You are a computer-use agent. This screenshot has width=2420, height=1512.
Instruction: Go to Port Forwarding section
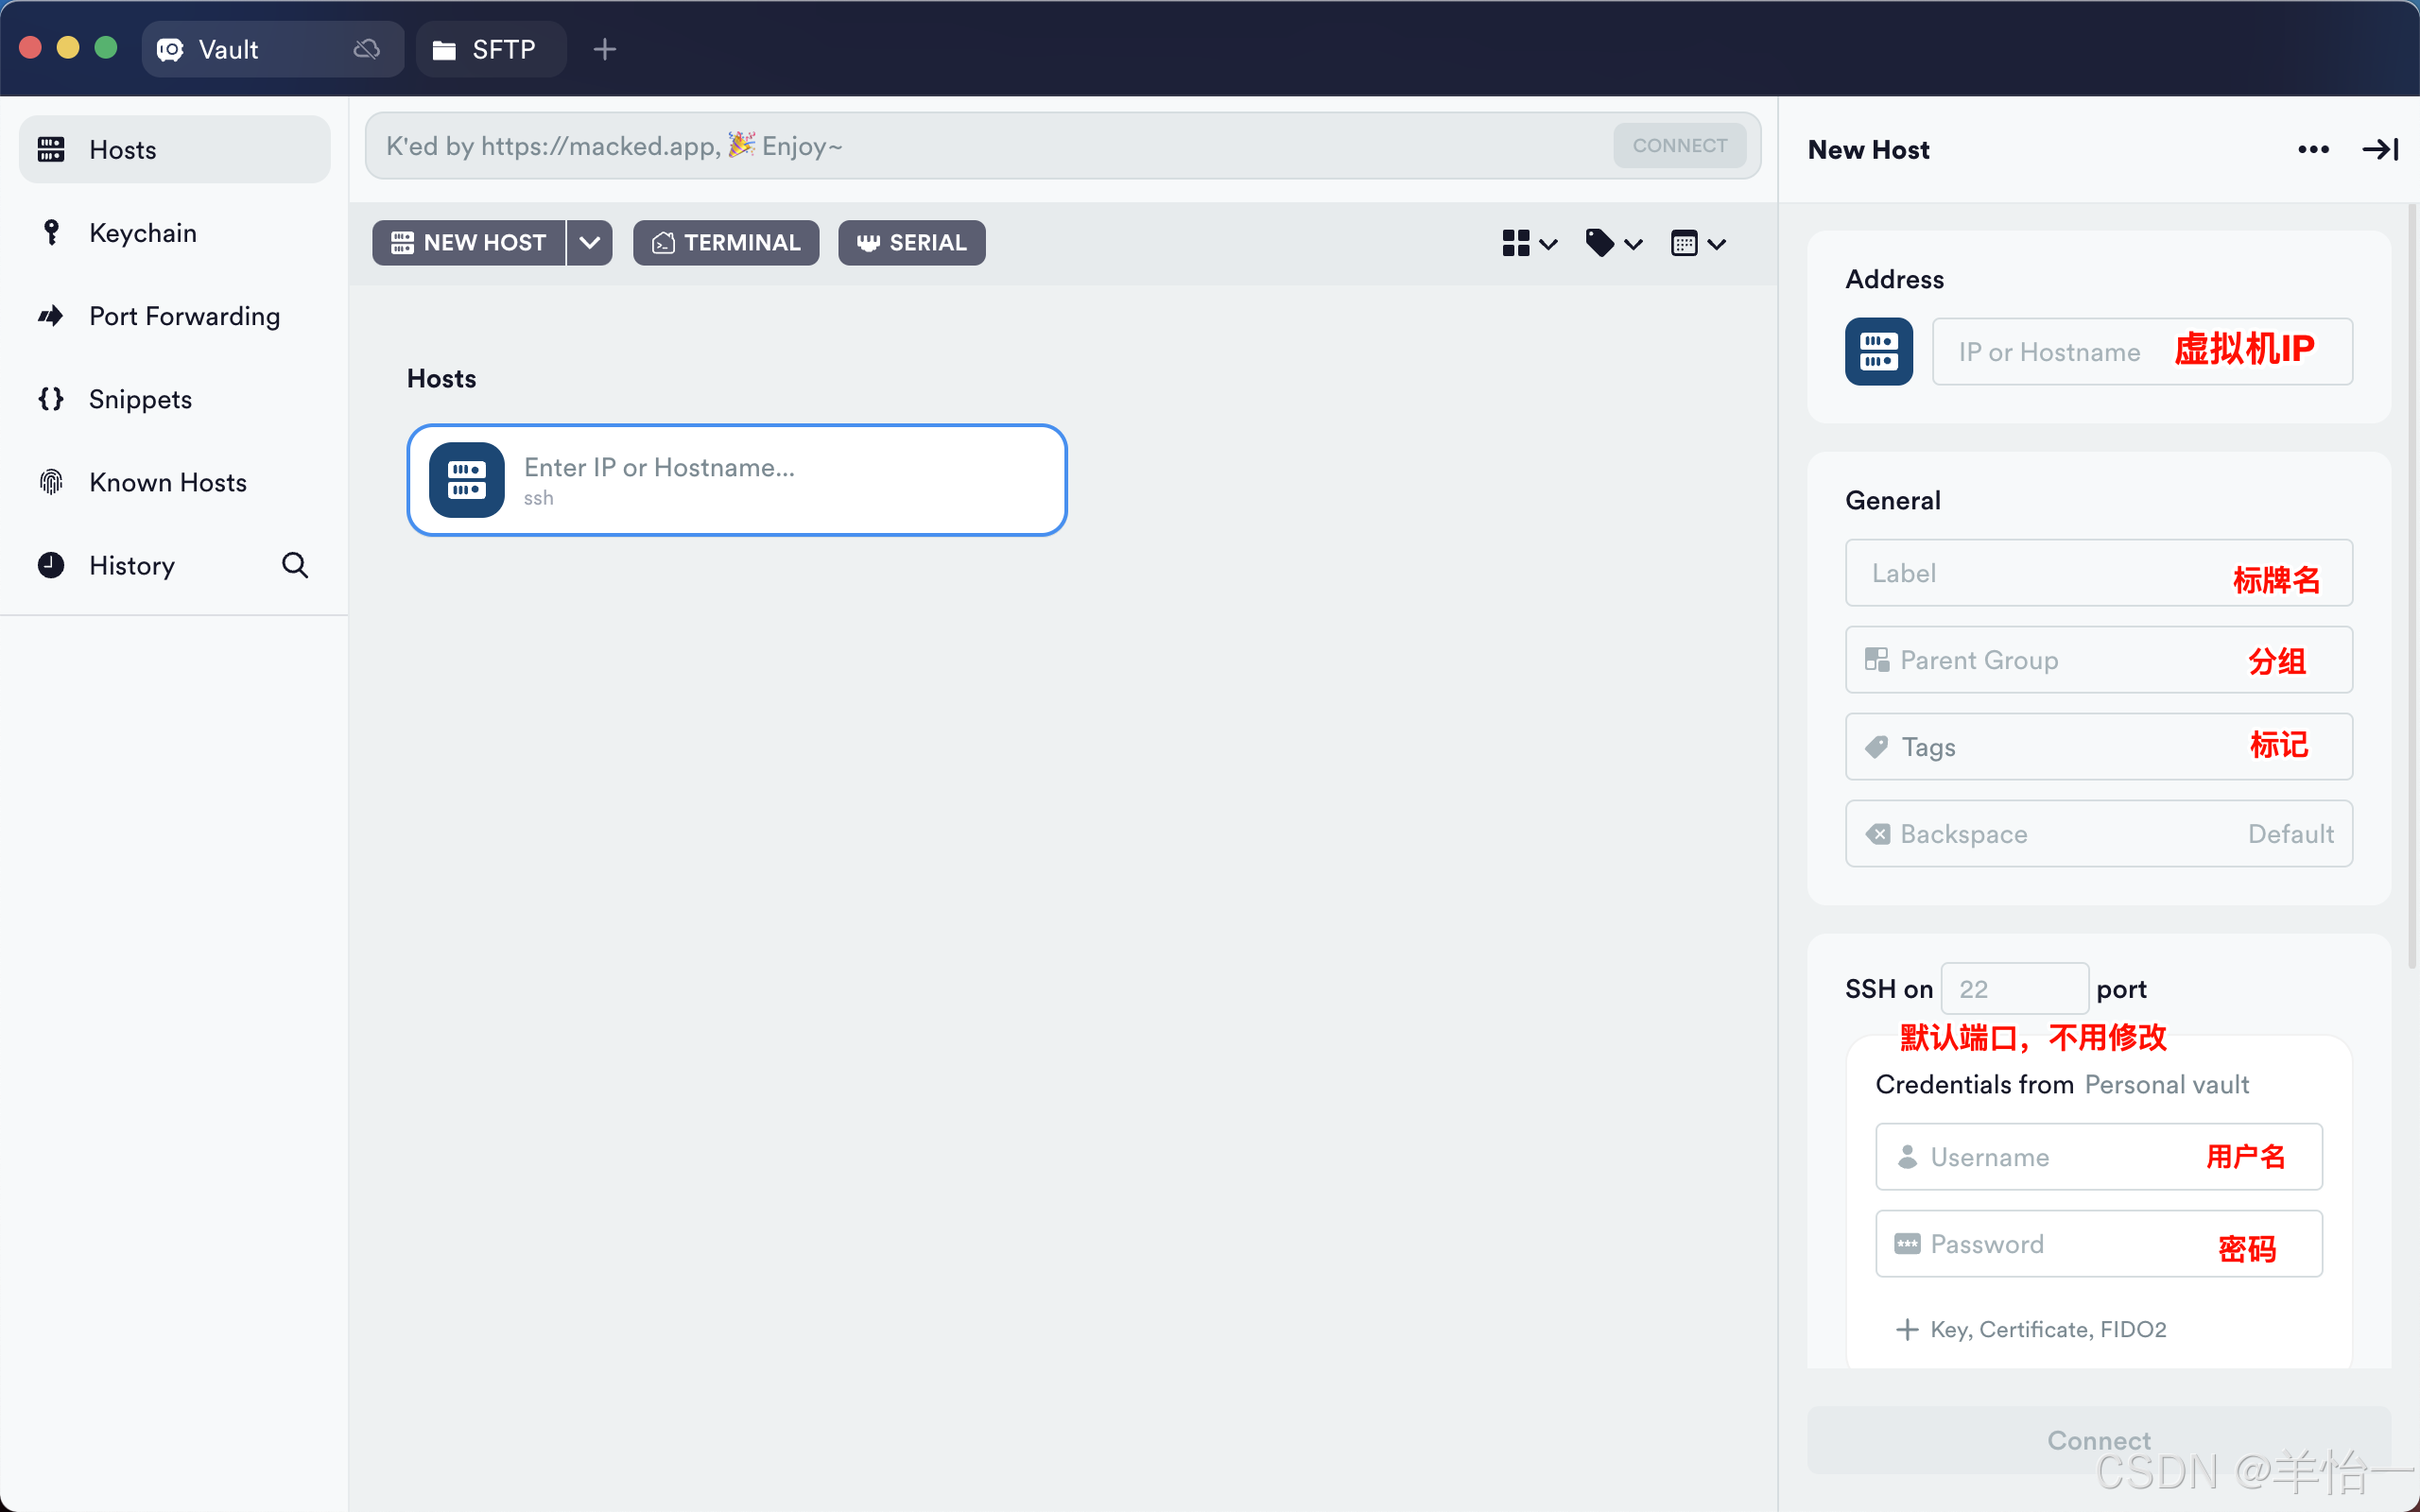tap(184, 316)
